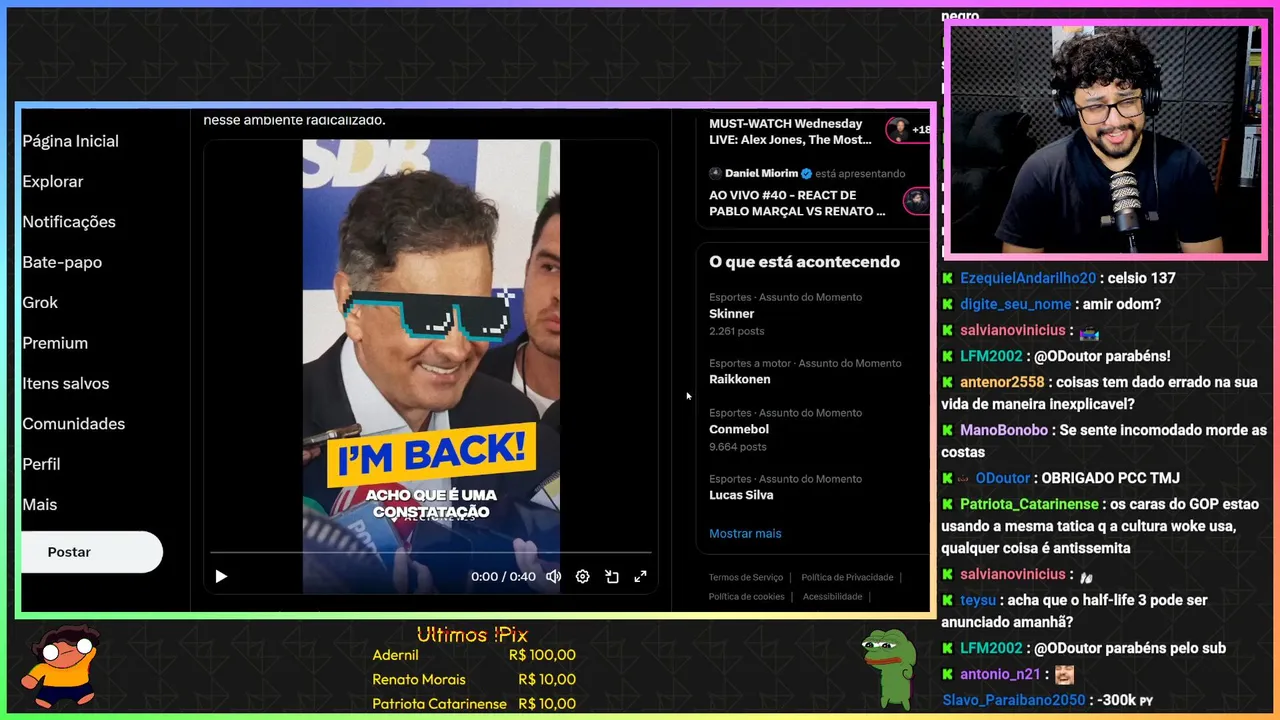Open Grok from sidebar

click(x=40, y=303)
